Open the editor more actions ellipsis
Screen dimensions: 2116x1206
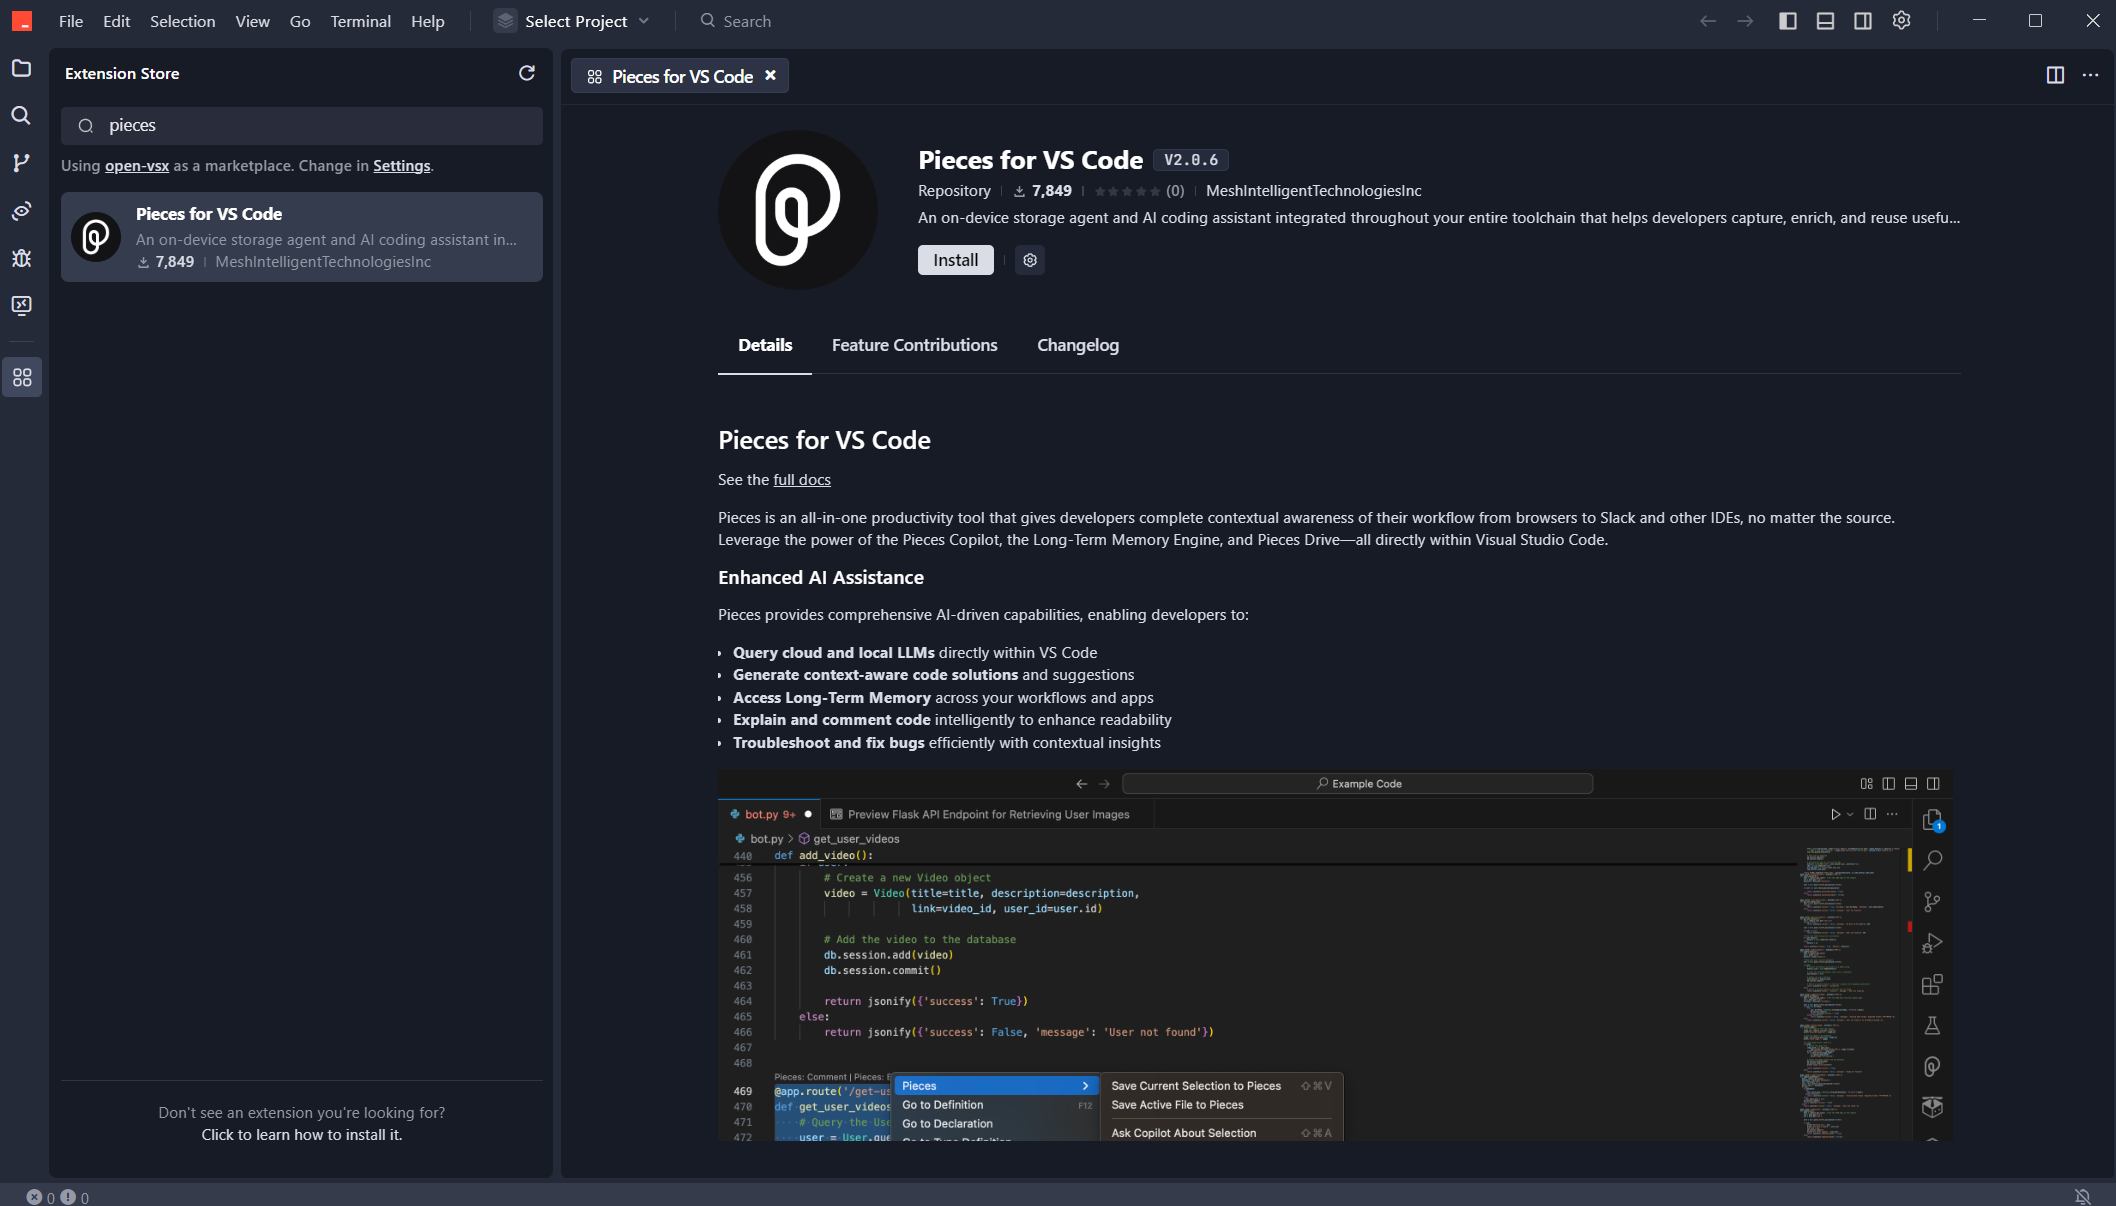coord(2090,75)
